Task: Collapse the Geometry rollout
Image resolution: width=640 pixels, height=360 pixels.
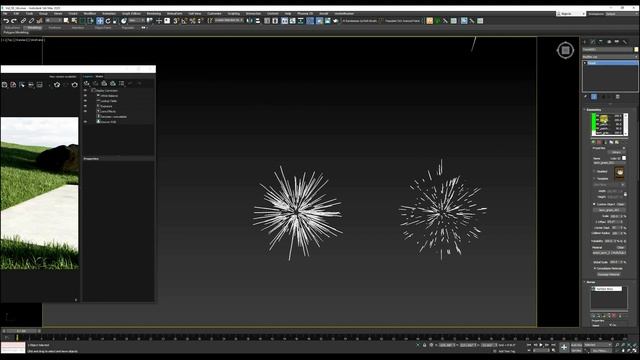Action: point(594,110)
